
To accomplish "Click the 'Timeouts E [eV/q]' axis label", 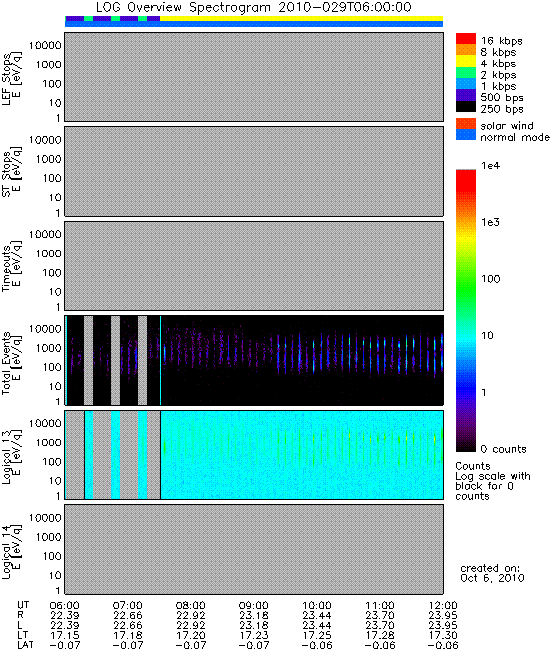I will [12, 266].
